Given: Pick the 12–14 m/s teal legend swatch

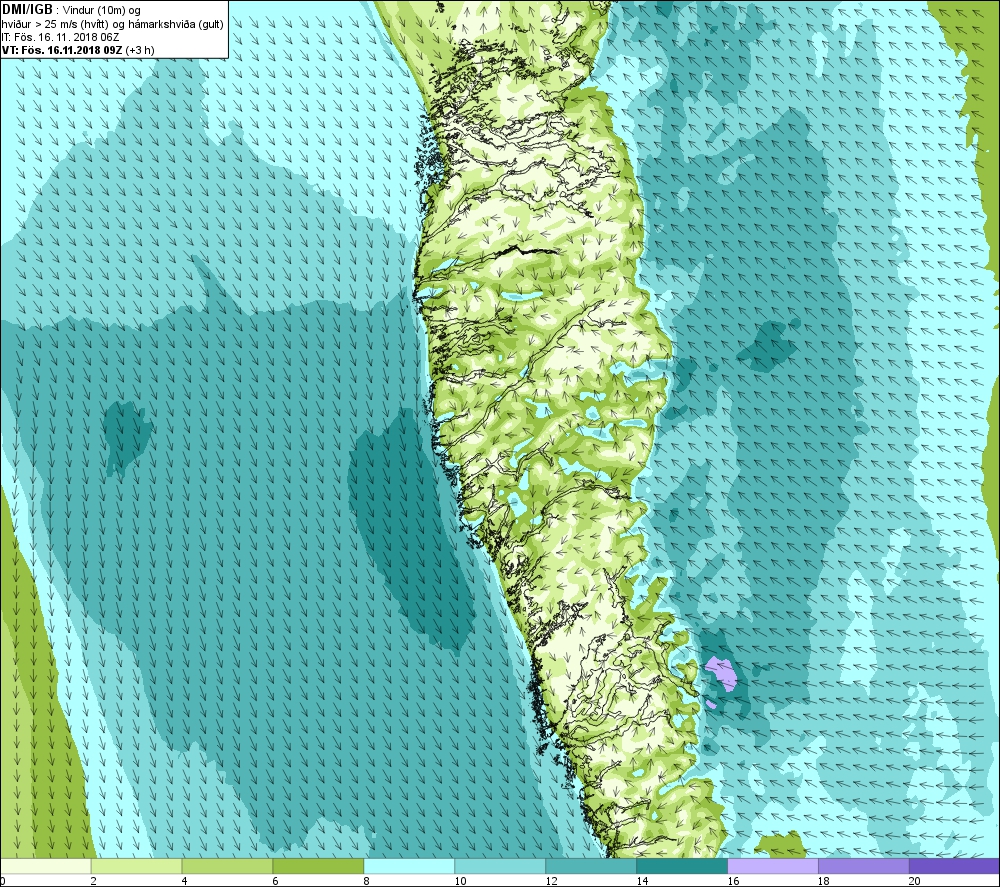Looking at the screenshot, I should [x=591, y=866].
